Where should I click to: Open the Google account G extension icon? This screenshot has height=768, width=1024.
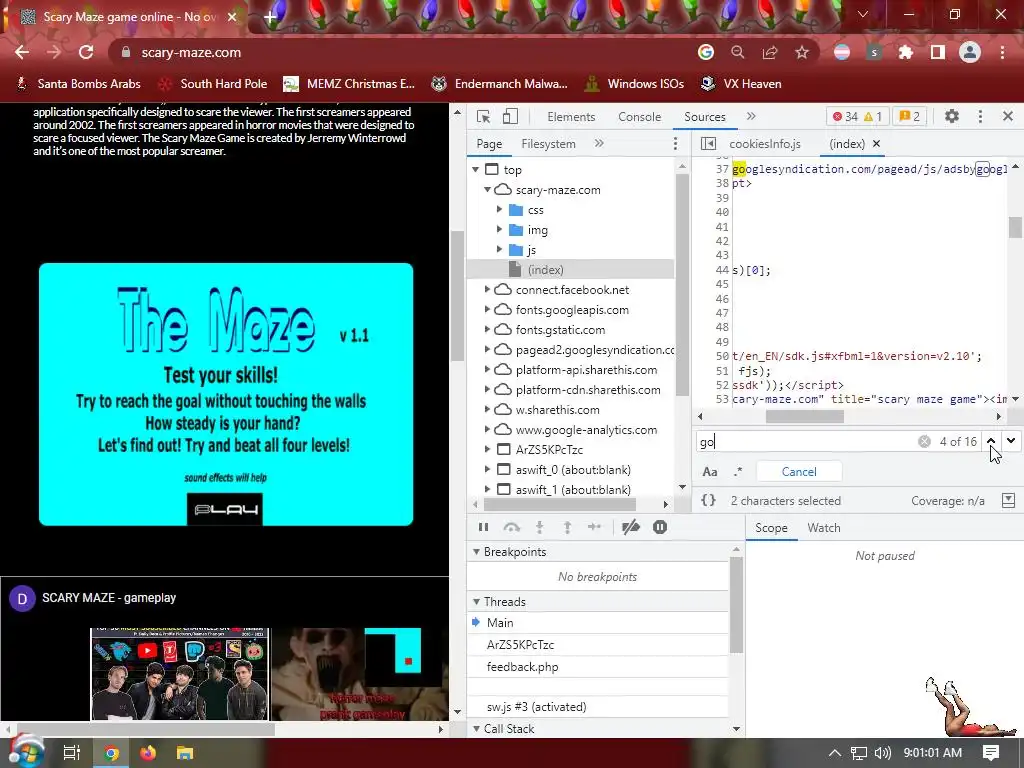(705, 52)
